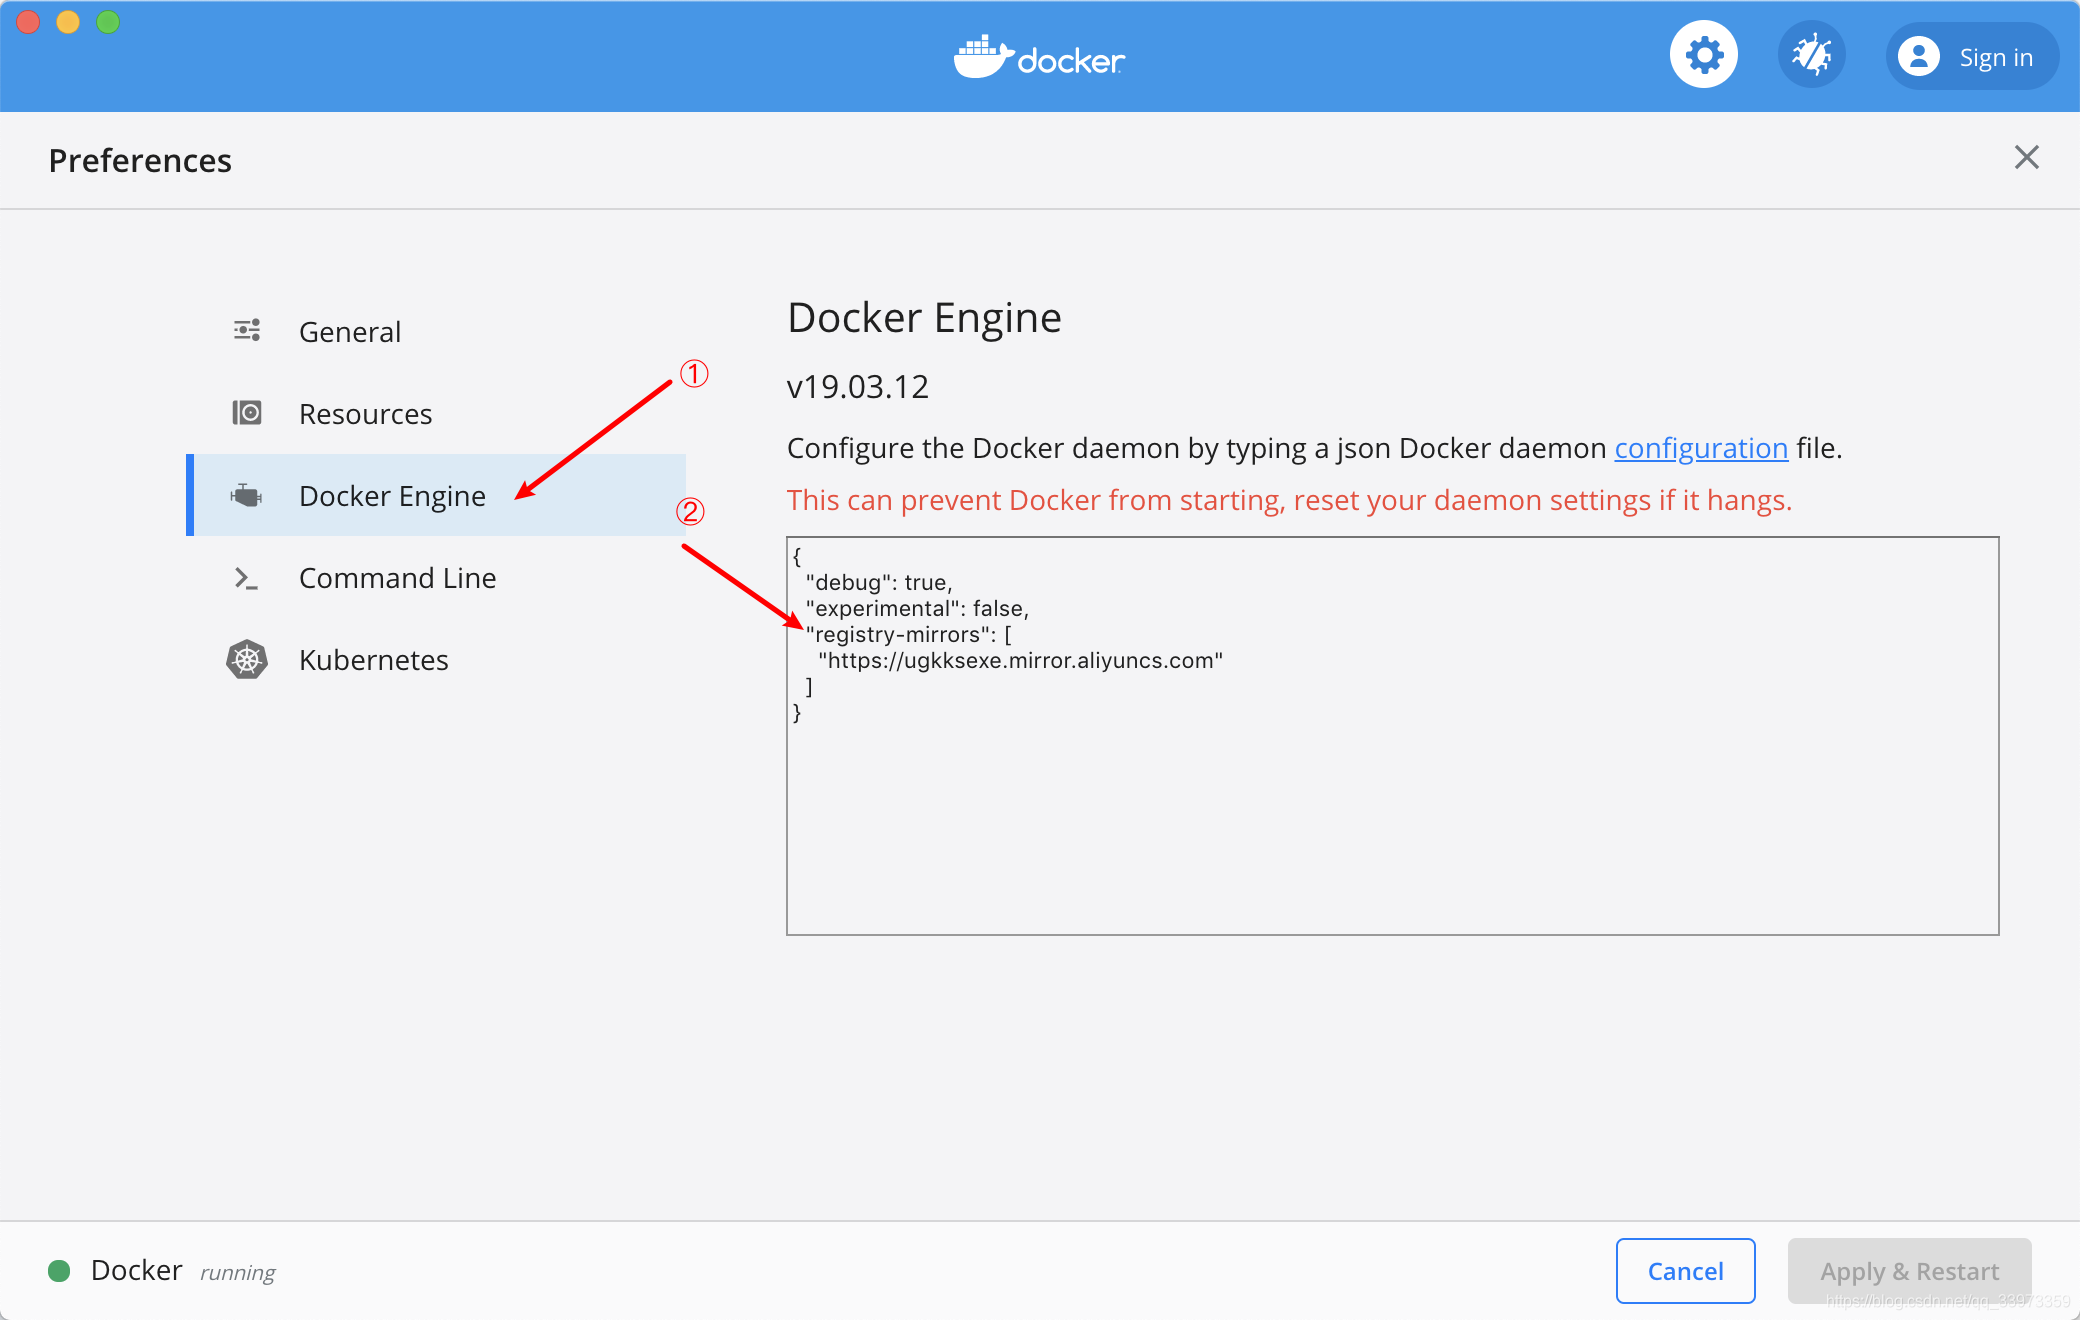
Task: Click the Command Line prompt icon
Action: [246, 578]
